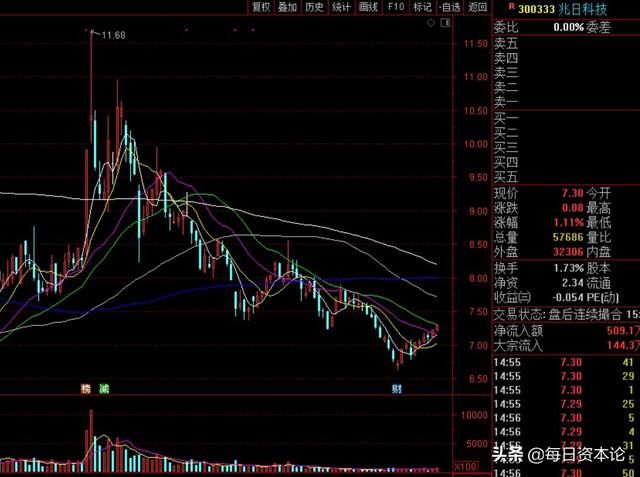The height and width of the screenshot is (477, 640).
Task: Click the 减 event marker on chart
Action: pyautogui.click(x=103, y=387)
